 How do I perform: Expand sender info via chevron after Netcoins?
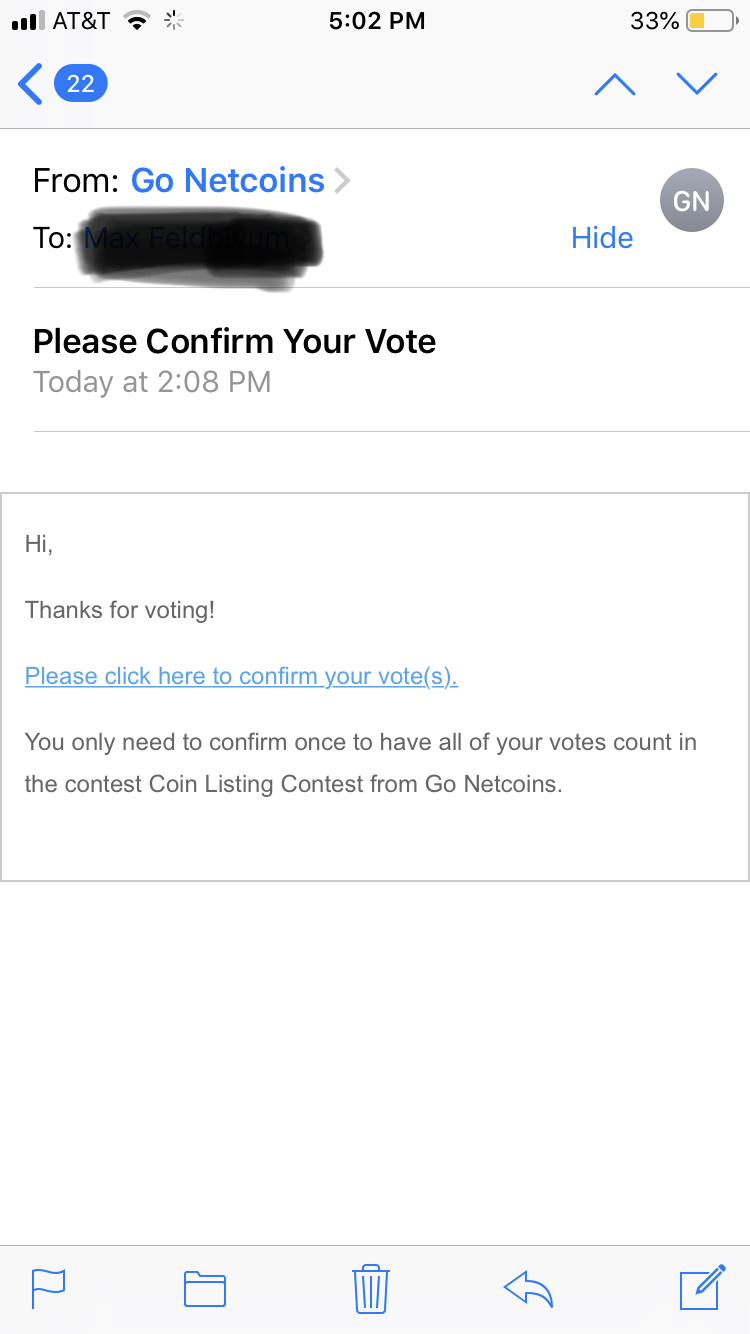[x=342, y=180]
